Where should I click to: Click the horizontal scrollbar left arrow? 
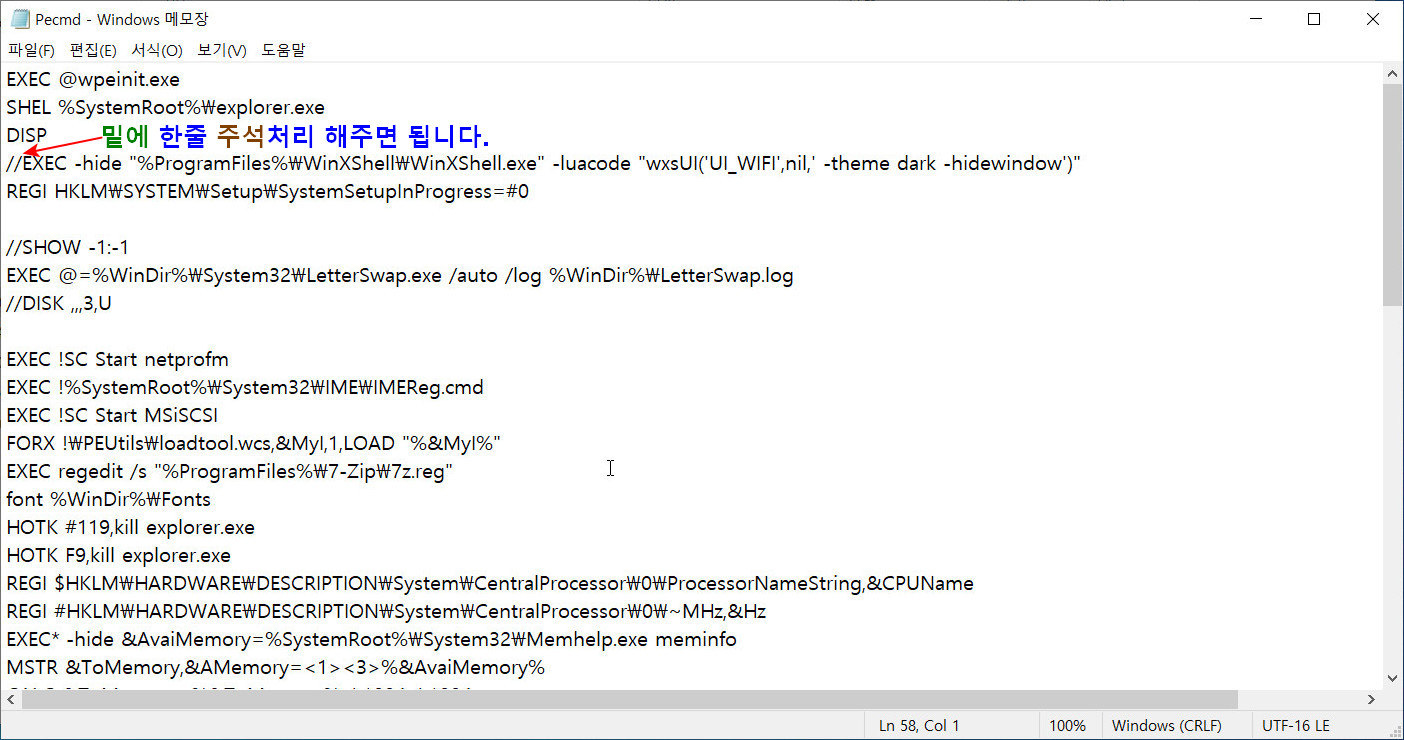point(11,699)
